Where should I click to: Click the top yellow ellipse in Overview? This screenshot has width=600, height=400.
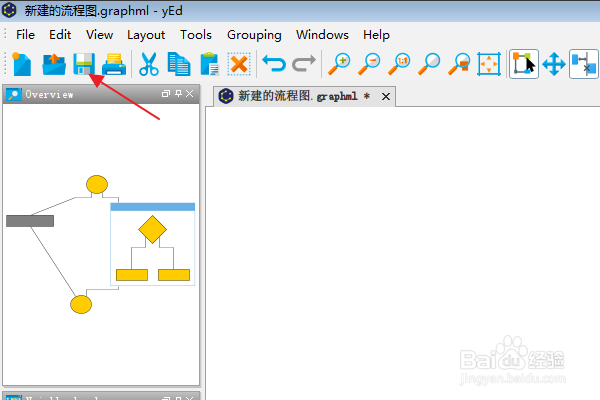97,184
